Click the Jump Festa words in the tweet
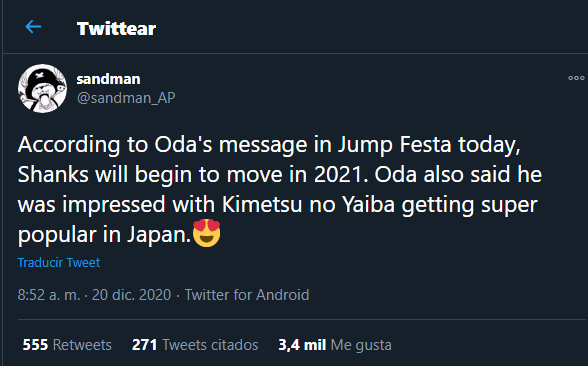This screenshot has height=366, width=588. (394, 145)
